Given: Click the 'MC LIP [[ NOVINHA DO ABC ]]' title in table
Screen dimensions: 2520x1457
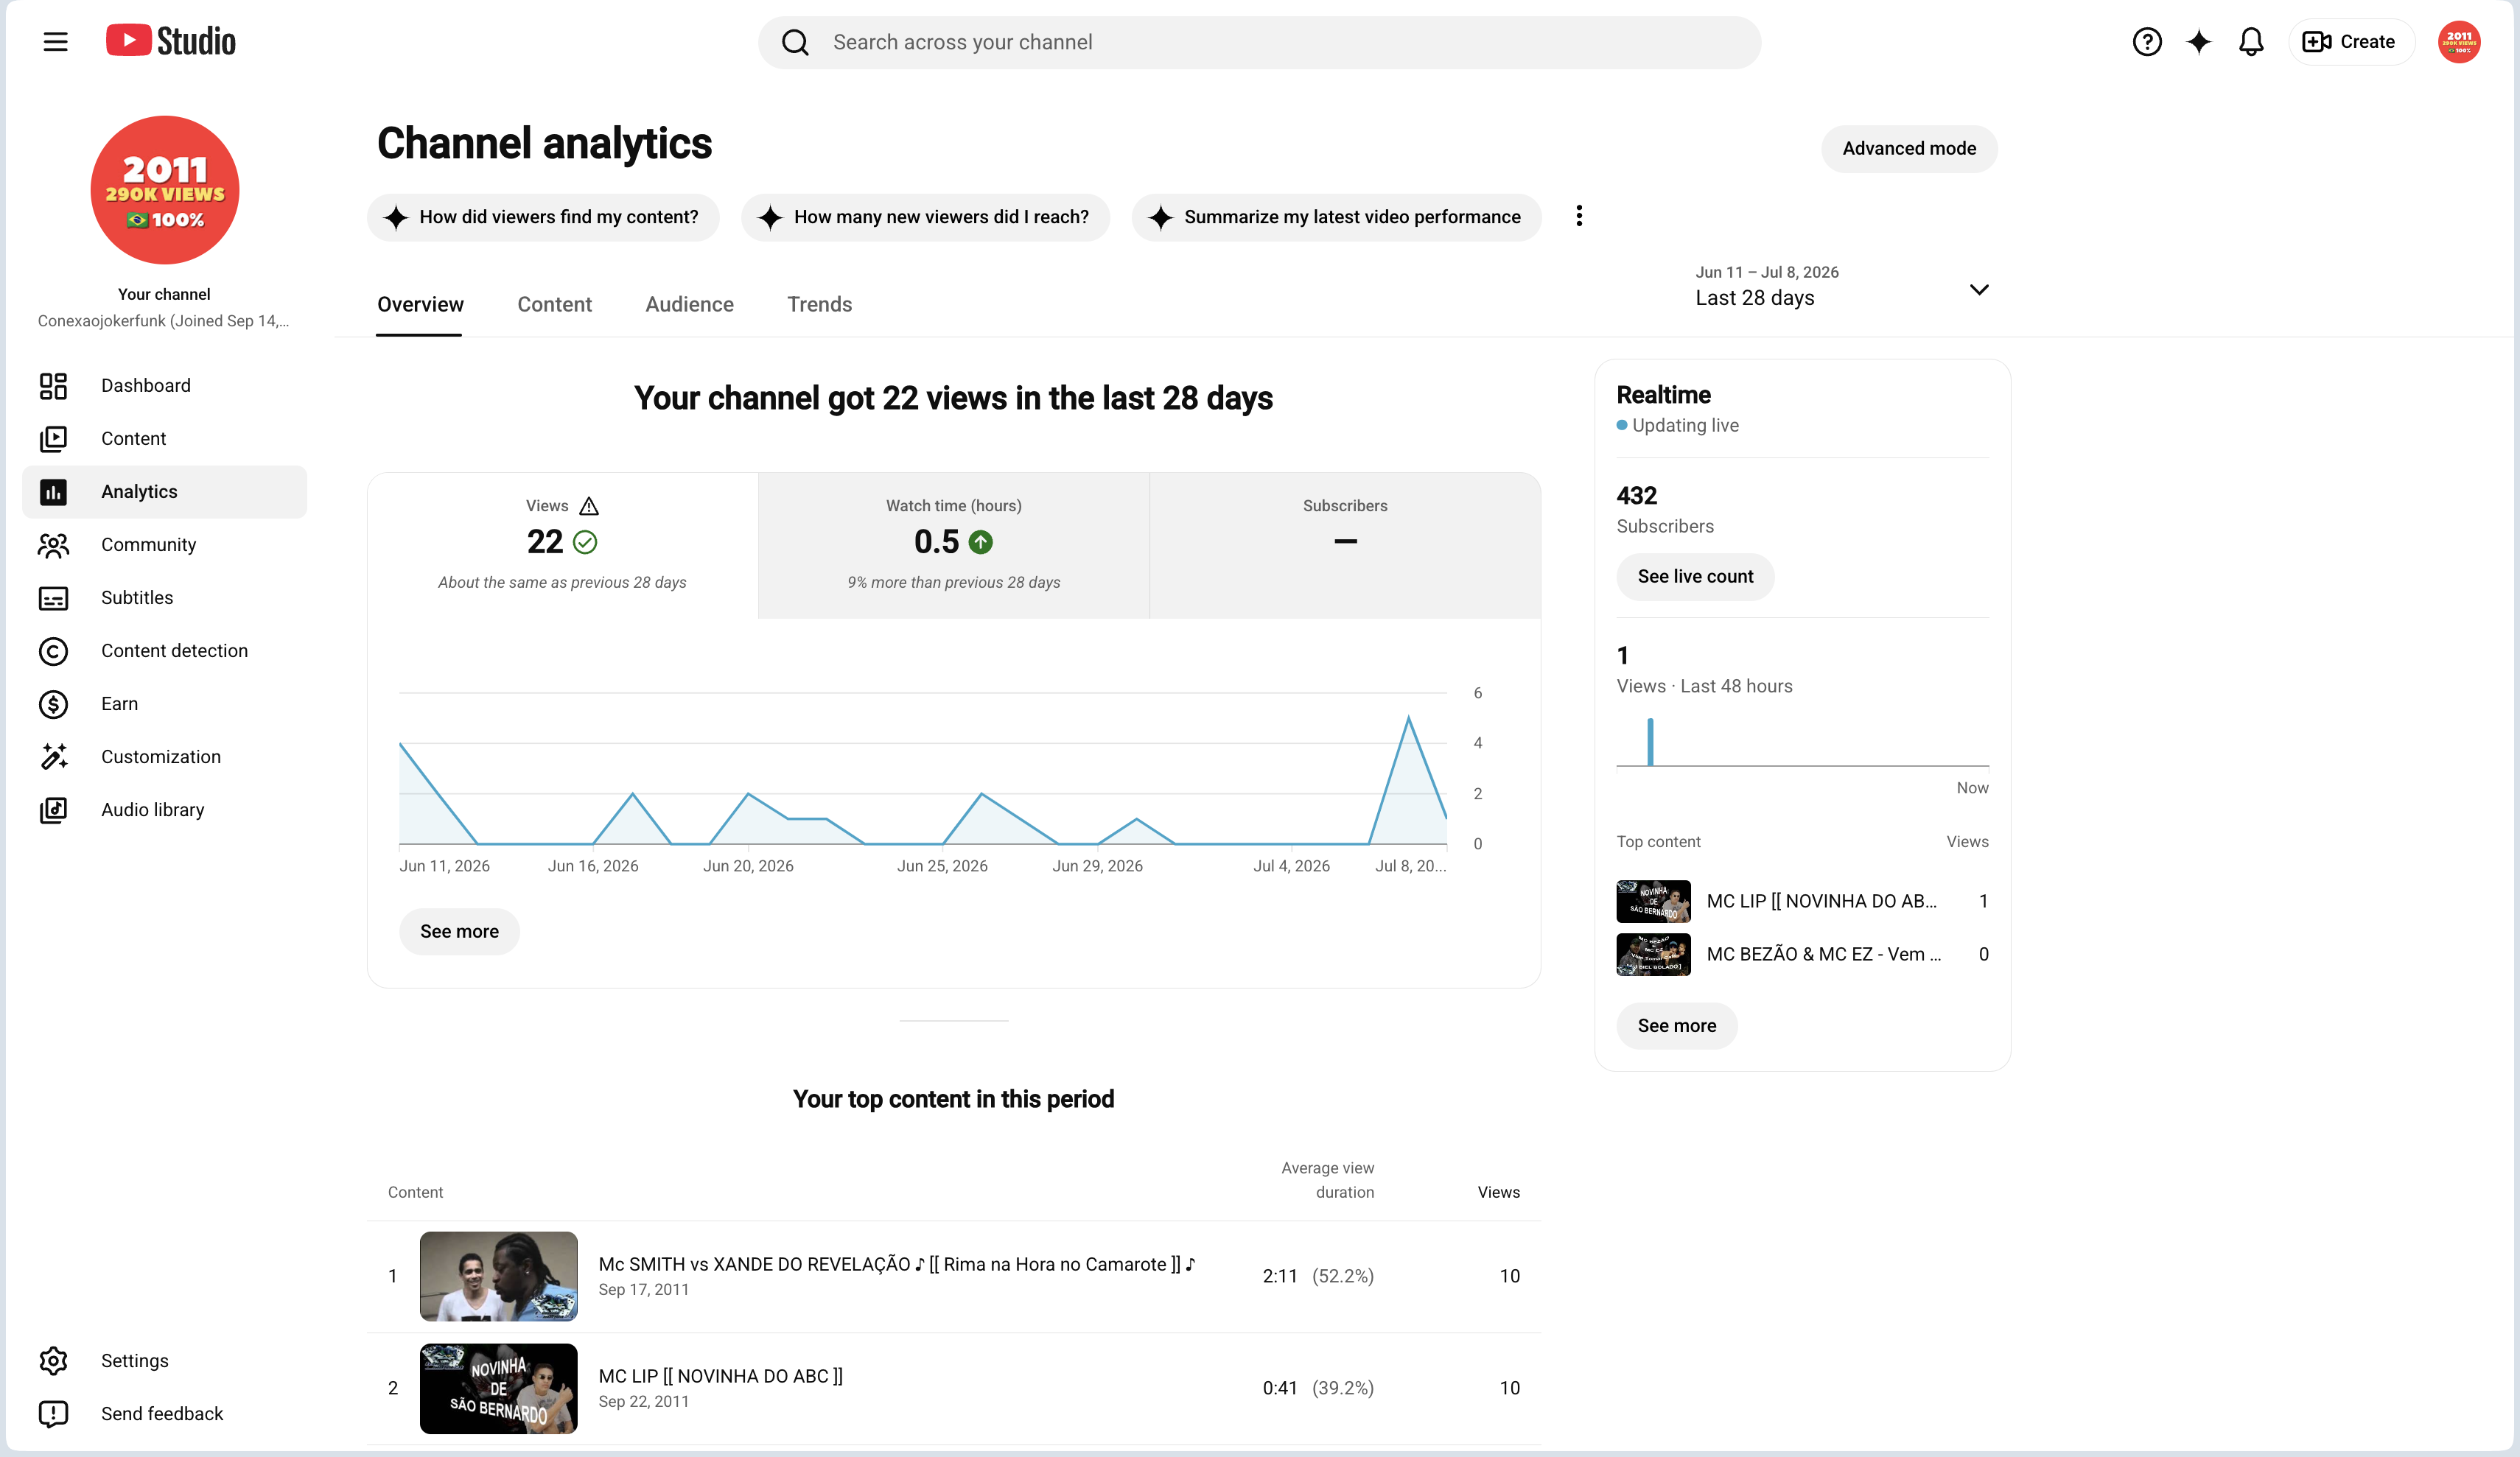Looking at the screenshot, I should pyautogui.click(x=721, y=1377).
